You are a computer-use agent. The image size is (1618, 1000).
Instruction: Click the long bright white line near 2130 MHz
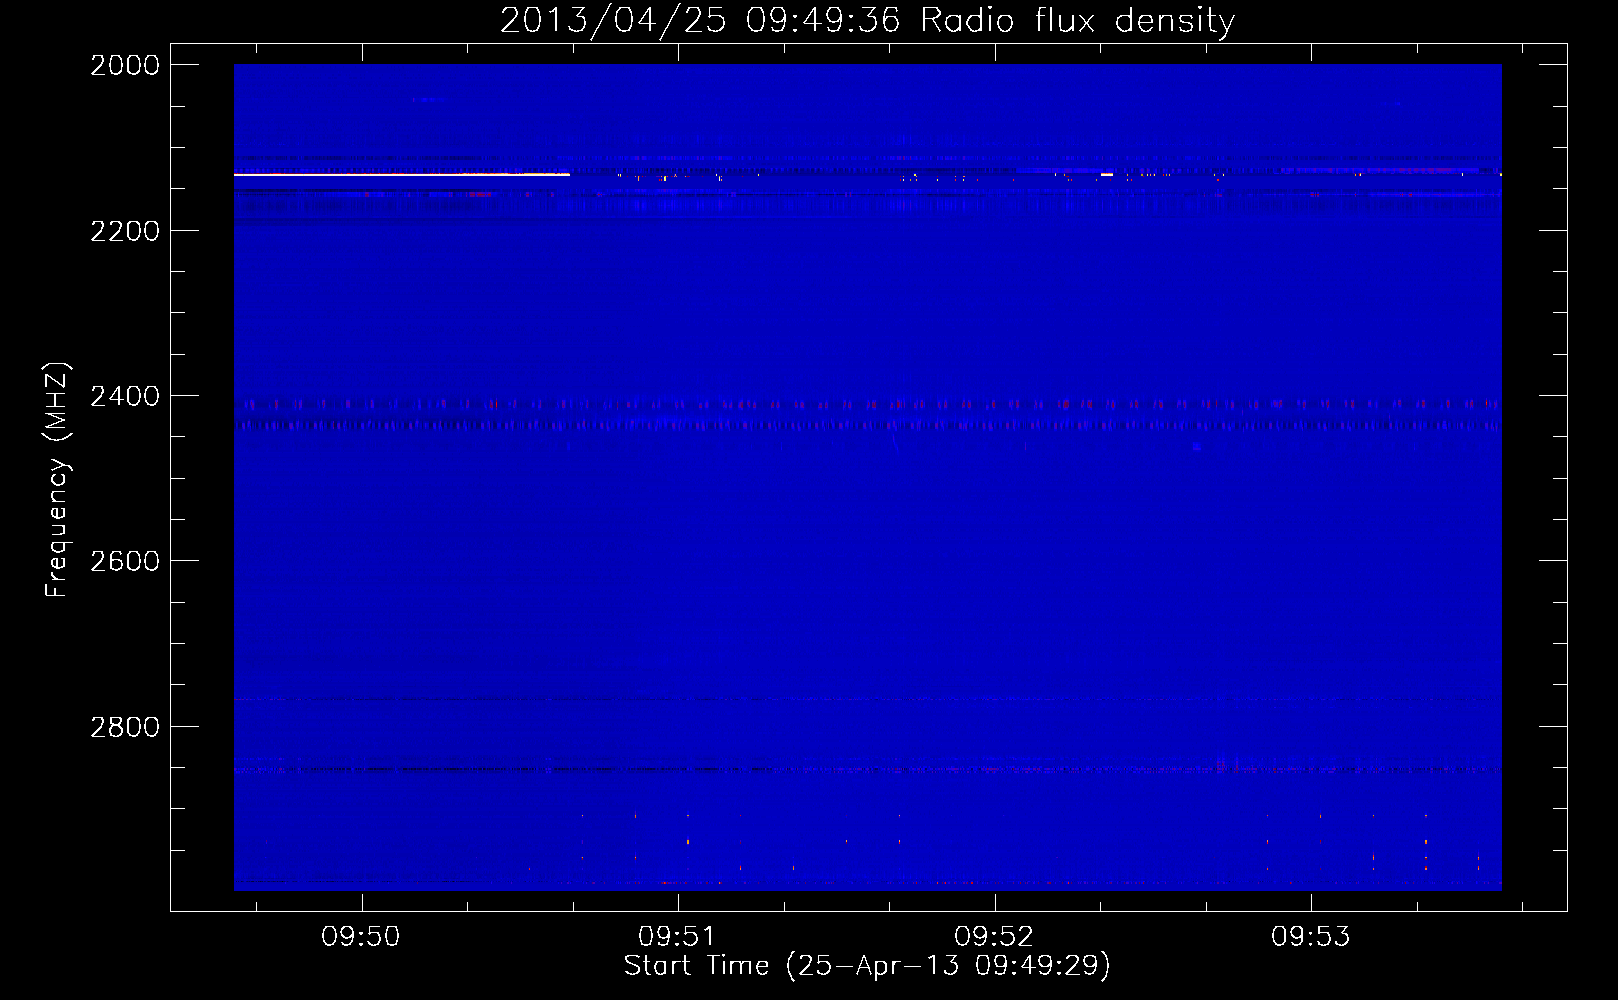pos(402,175)
